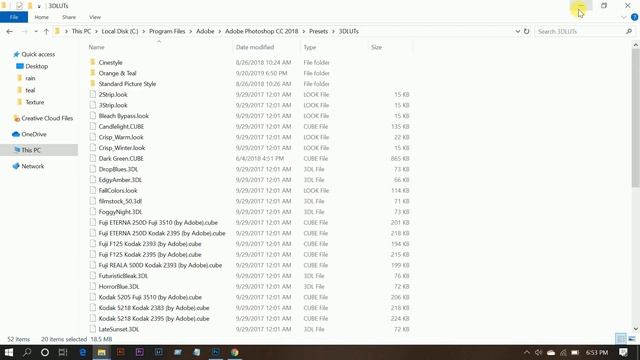
Task: Select Dark Green.CUBE file
Action: [x=121, y=158]
